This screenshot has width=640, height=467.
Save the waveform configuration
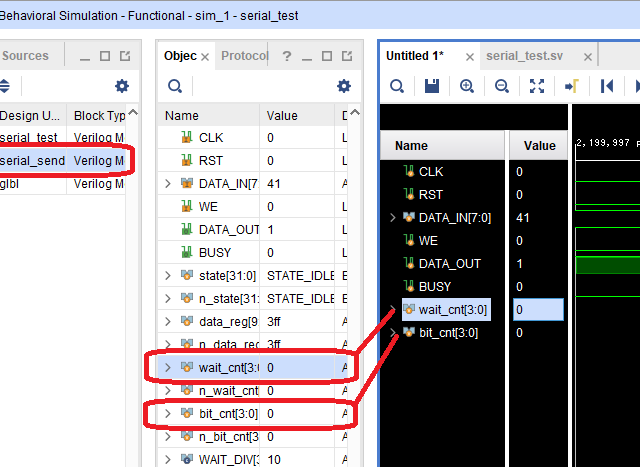click(x=432, y=86)
